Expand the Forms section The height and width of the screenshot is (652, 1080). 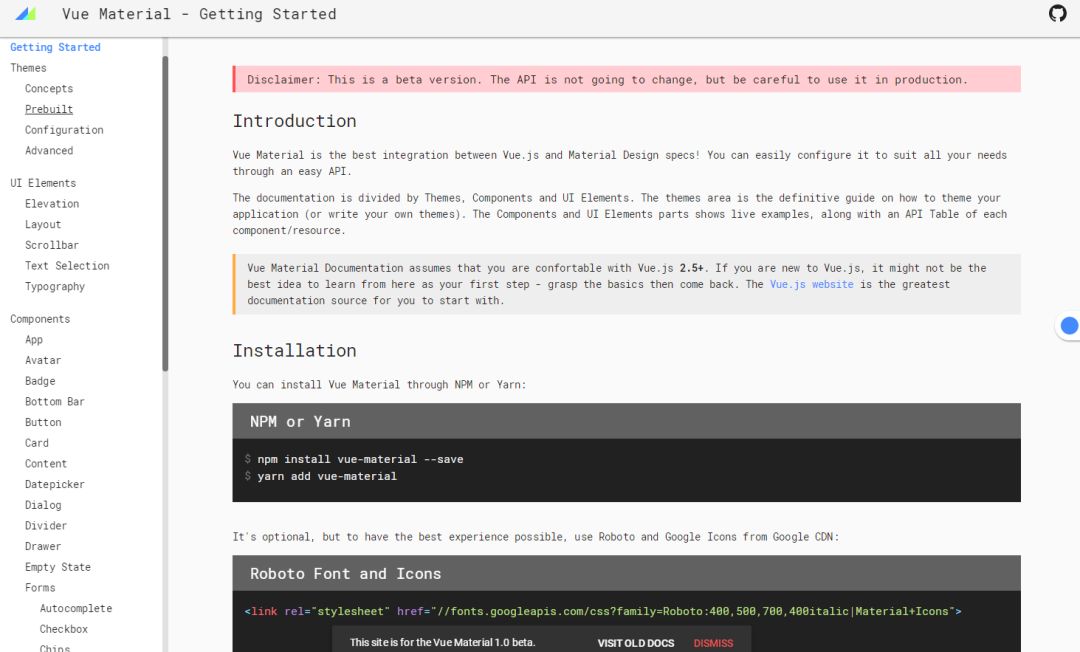click(40, 587)
